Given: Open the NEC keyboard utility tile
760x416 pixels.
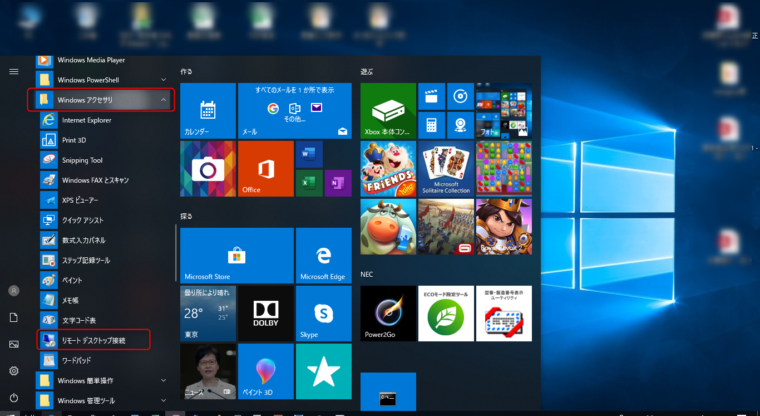Looking at the screenshot, I should 504,314.
